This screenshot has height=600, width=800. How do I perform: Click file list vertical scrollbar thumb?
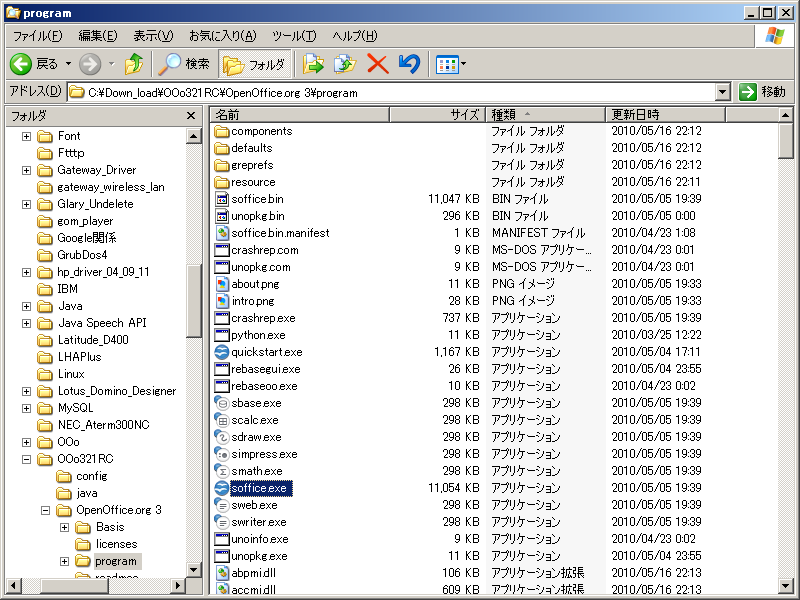point(786,141)
